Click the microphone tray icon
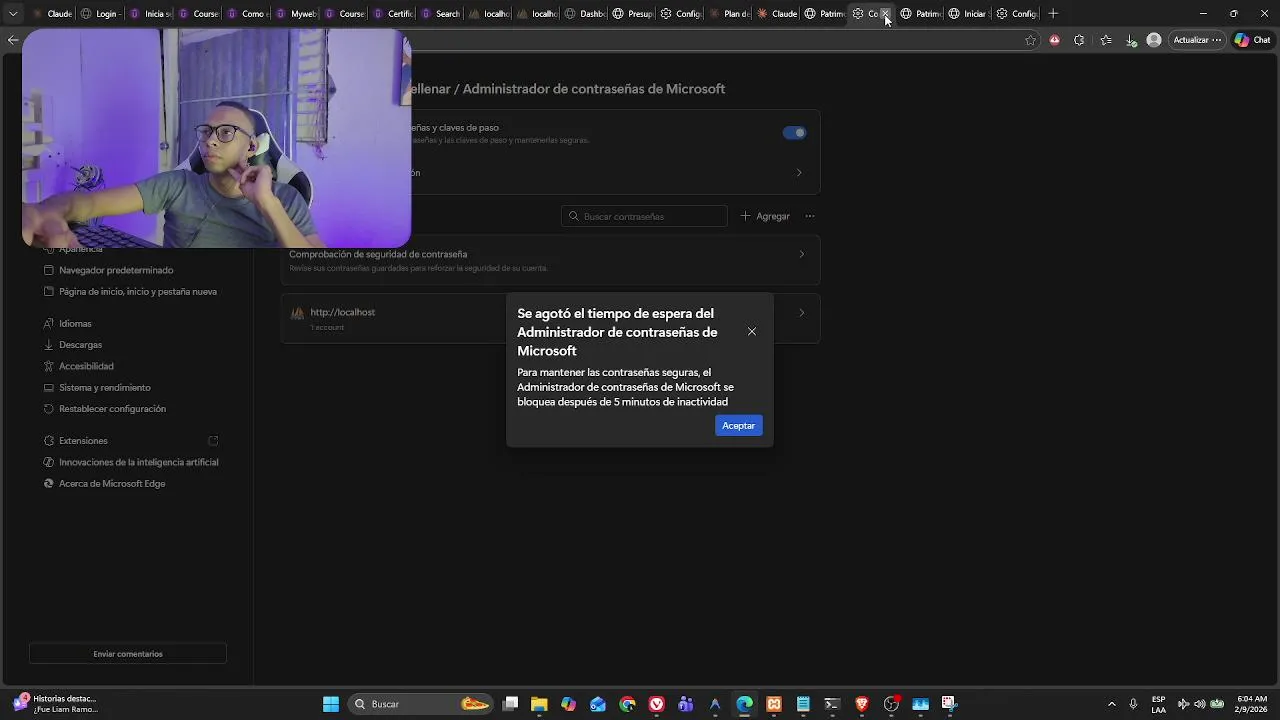Screen dimensions: 1280x720 pos(1133,704)
